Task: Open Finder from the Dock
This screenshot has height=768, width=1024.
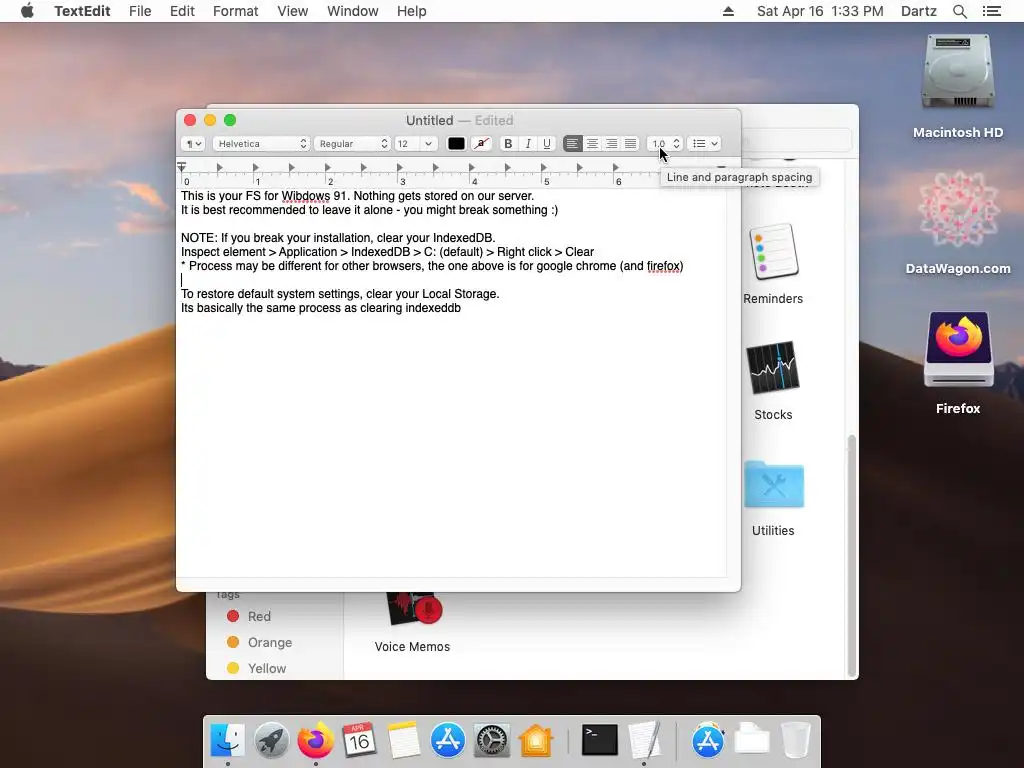Action: (x=228, y=741)
